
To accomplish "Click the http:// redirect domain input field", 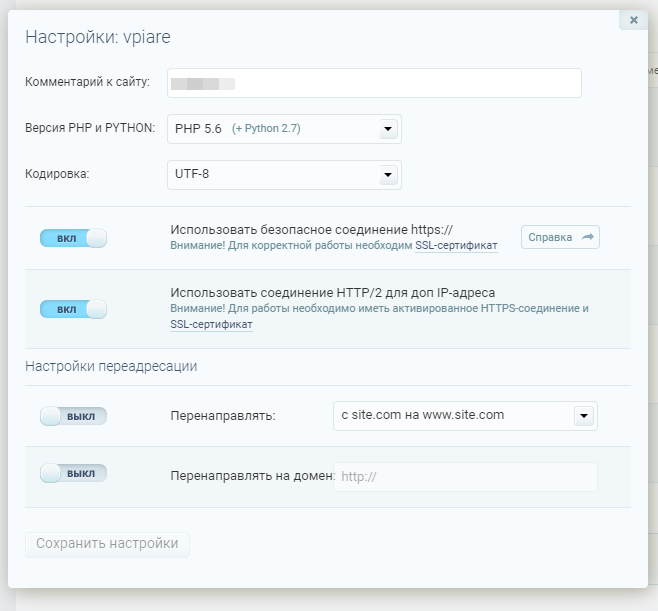I will pyautogui.click(x=465, y=477).
